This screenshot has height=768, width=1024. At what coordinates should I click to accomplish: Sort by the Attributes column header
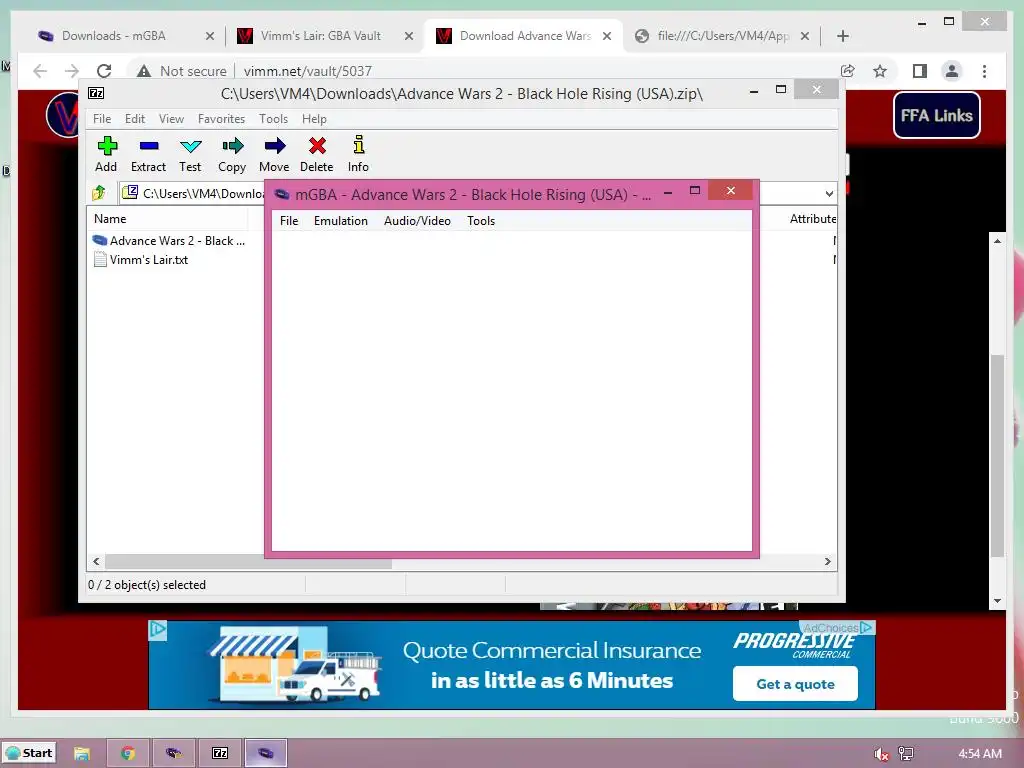812,219
